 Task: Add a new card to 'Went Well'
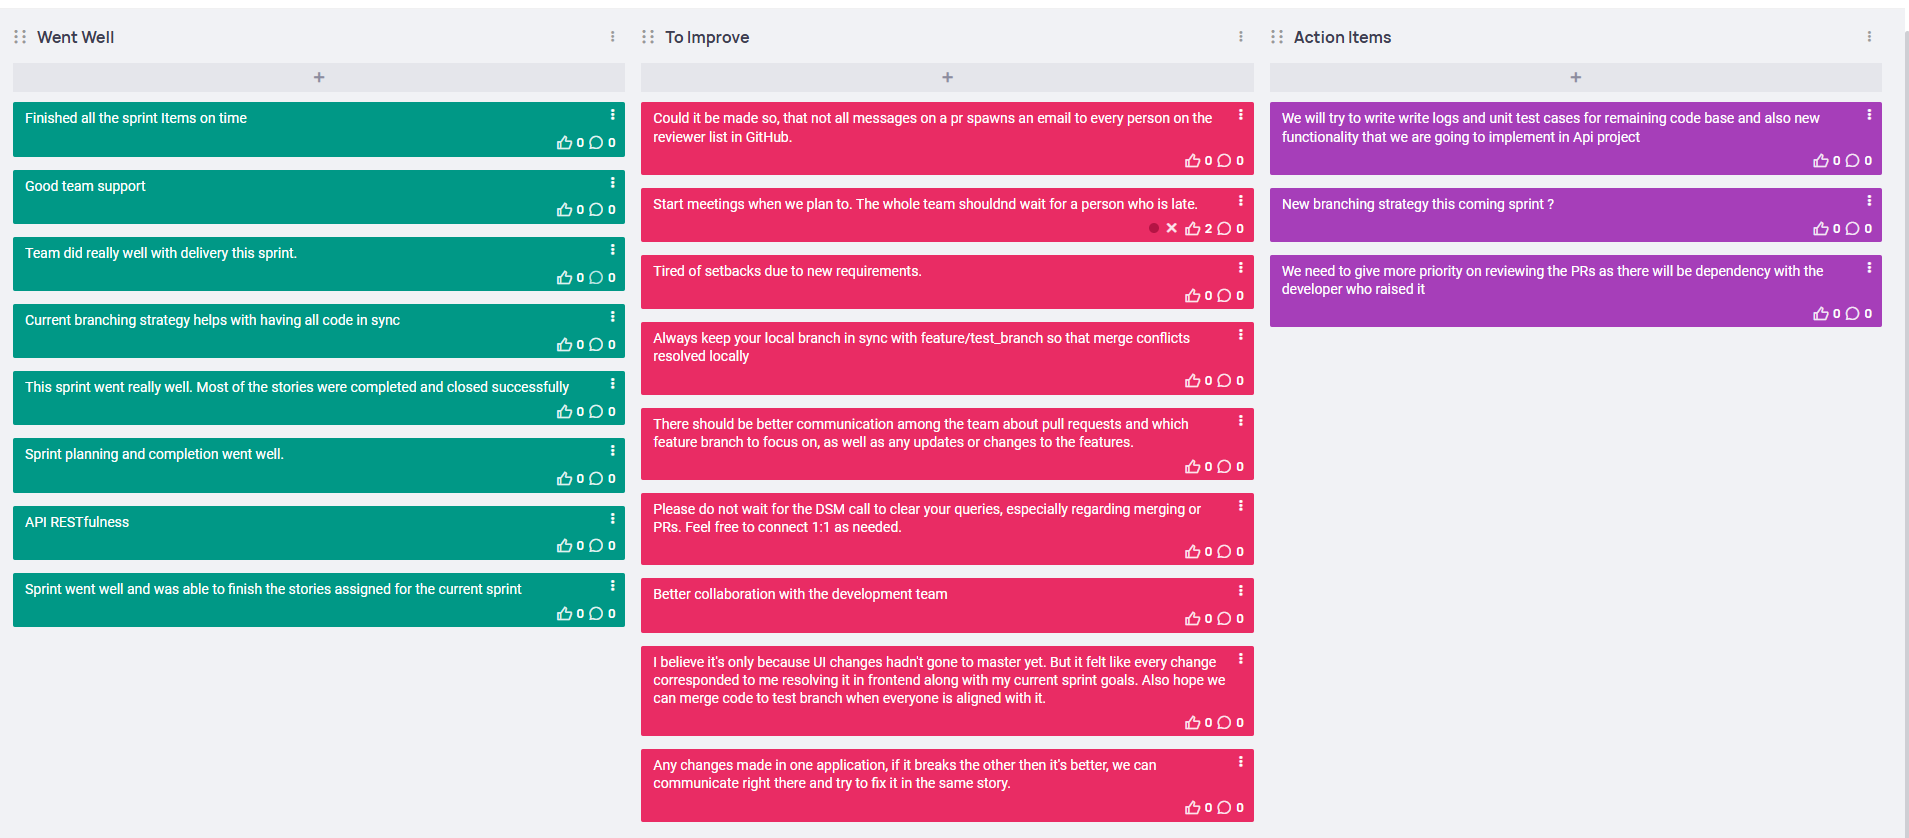(319, 77)
